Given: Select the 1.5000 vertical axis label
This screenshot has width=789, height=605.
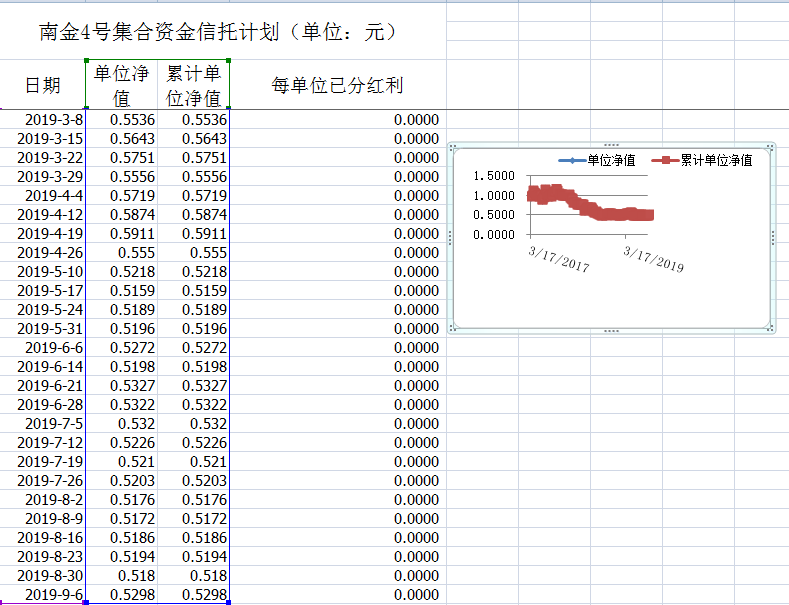Looking at the screenshot, I should [x=494, y=176].
